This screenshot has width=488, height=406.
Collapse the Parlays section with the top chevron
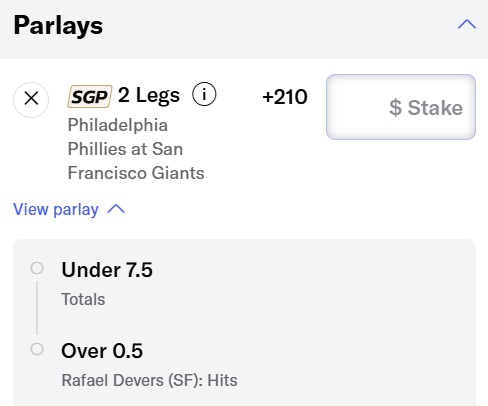click(x=467, y=24)
